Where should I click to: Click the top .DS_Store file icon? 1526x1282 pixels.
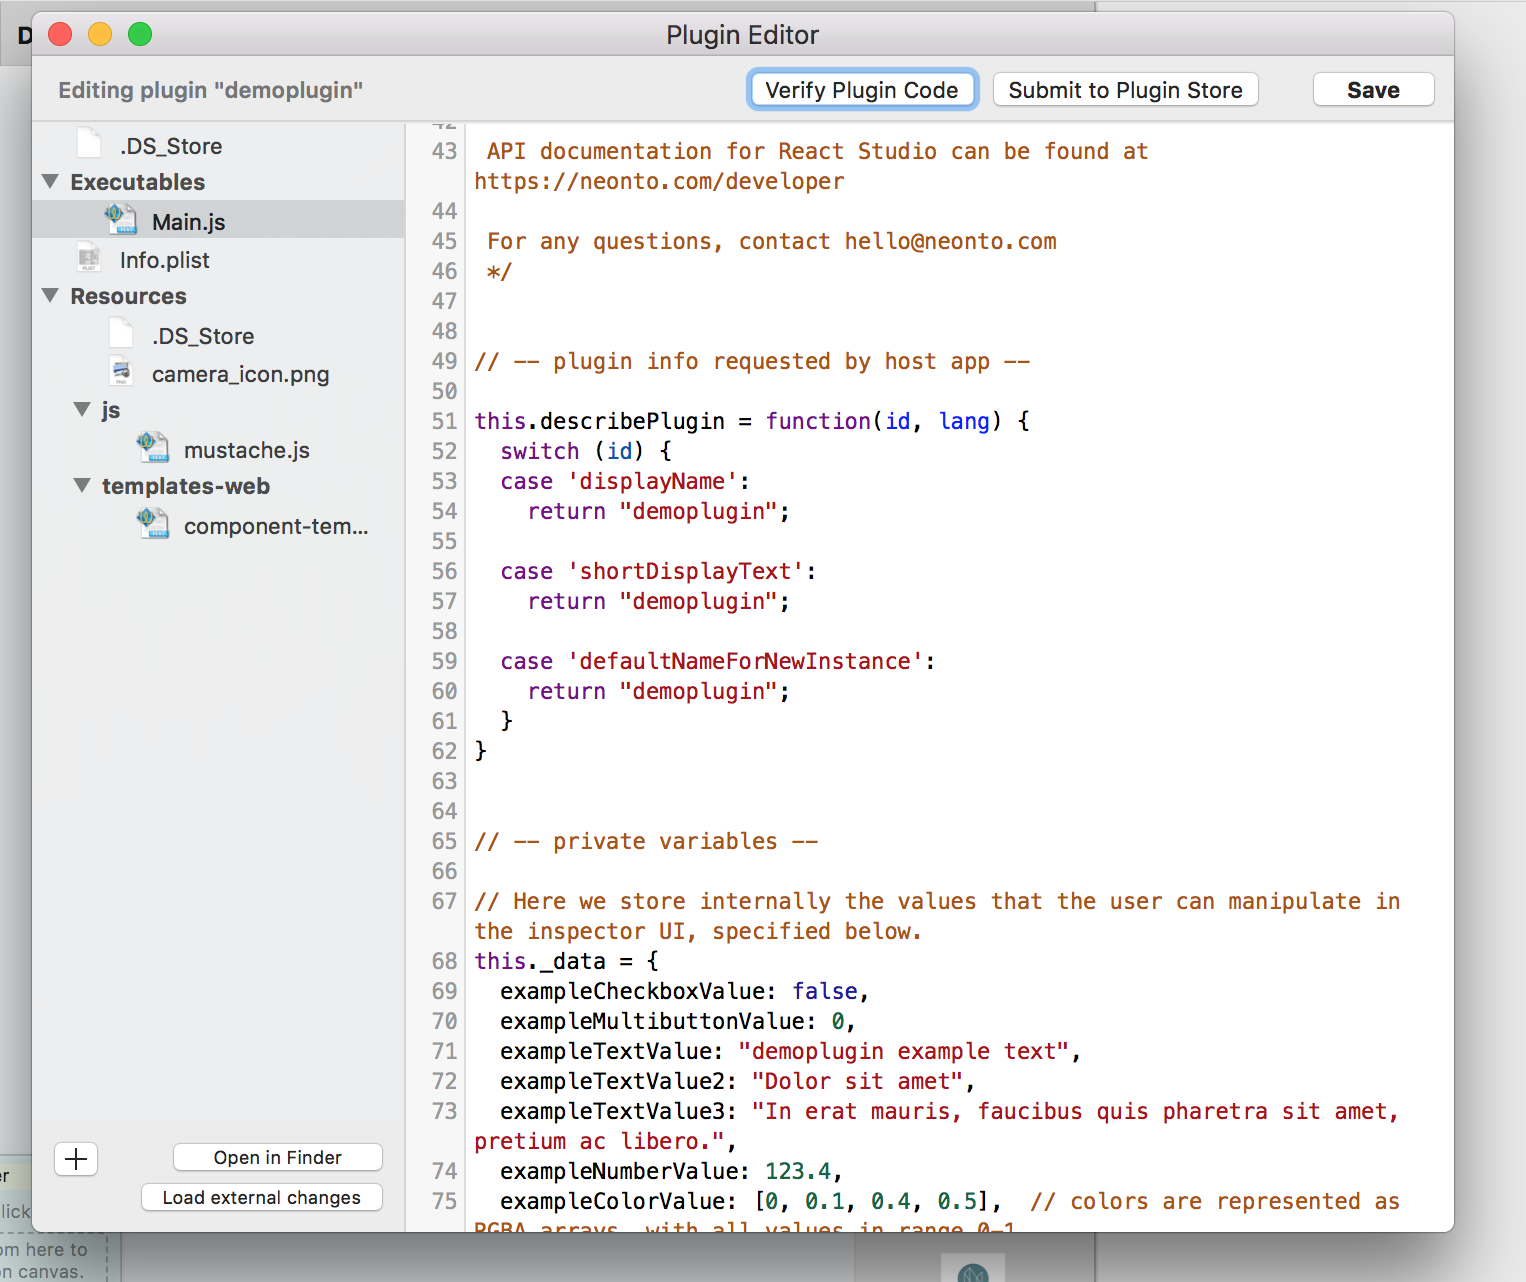(x=89, y=144)
